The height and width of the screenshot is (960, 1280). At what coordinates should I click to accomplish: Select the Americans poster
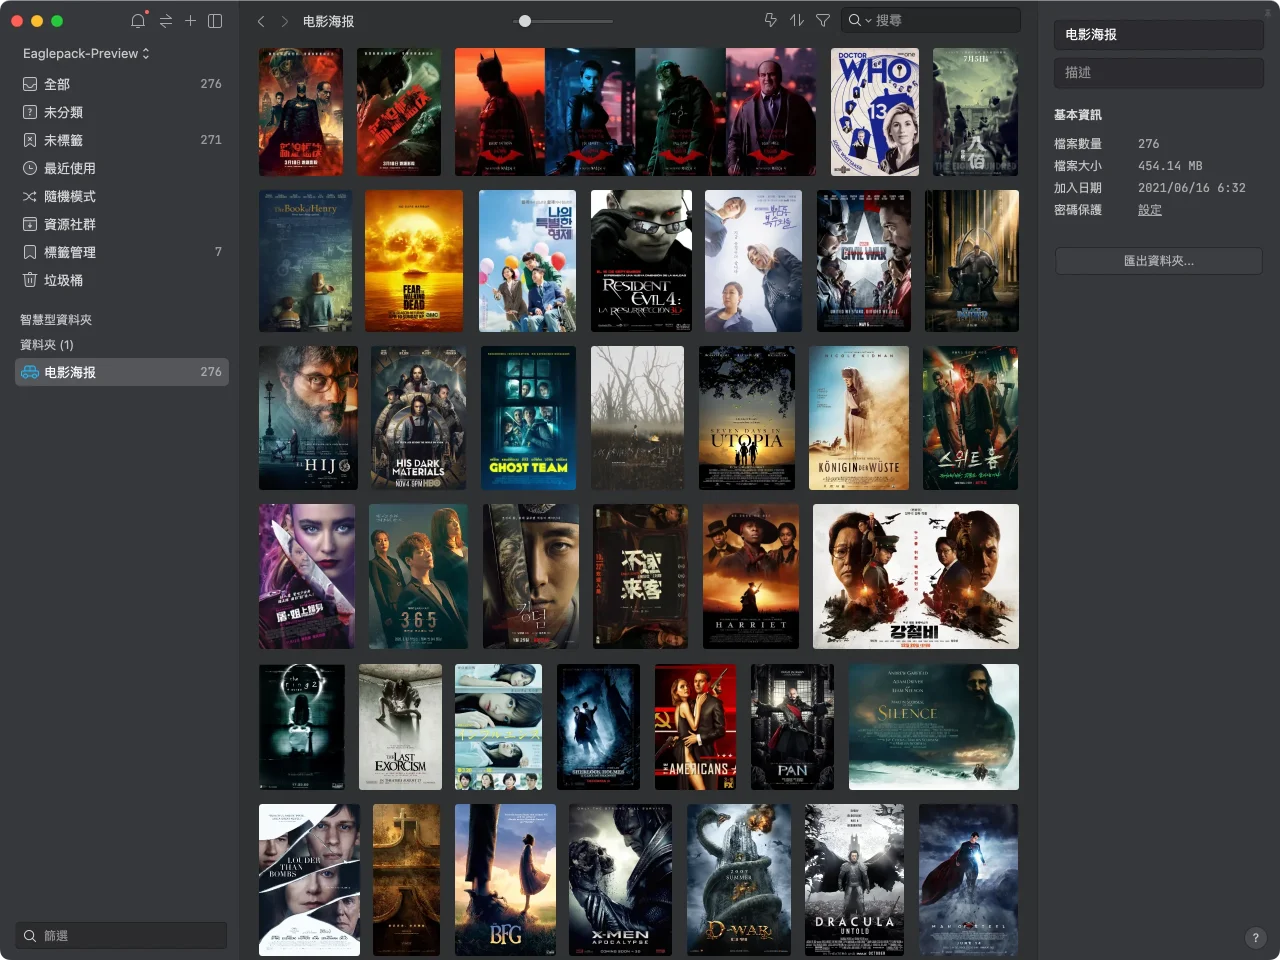(695, 727)
